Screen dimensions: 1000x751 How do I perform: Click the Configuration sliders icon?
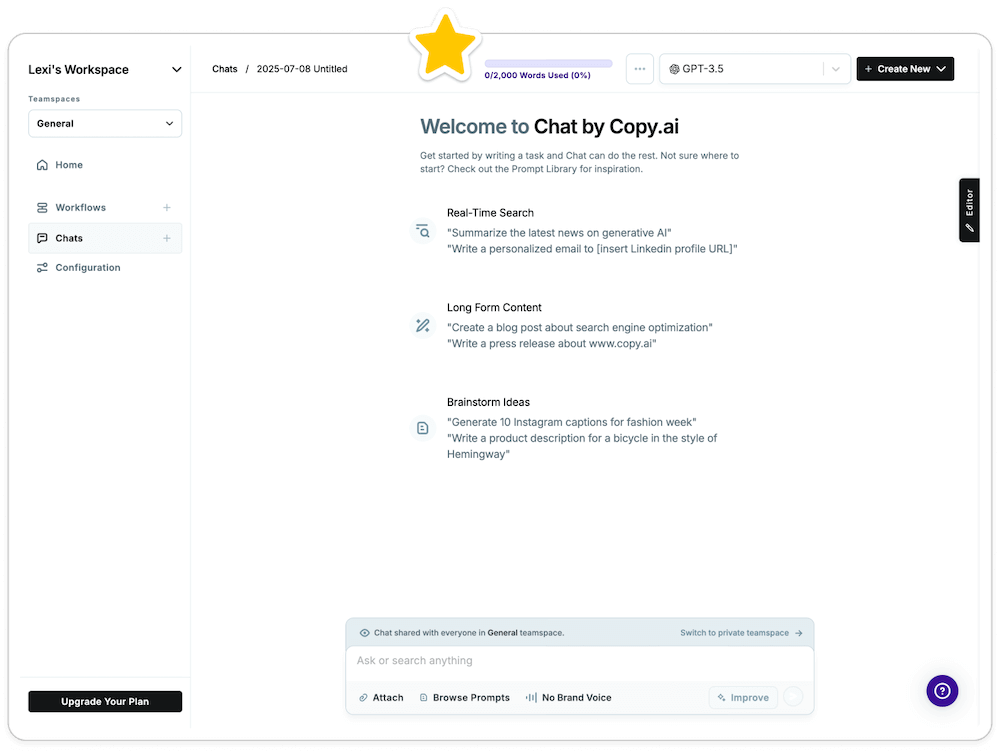click(42, 268)
